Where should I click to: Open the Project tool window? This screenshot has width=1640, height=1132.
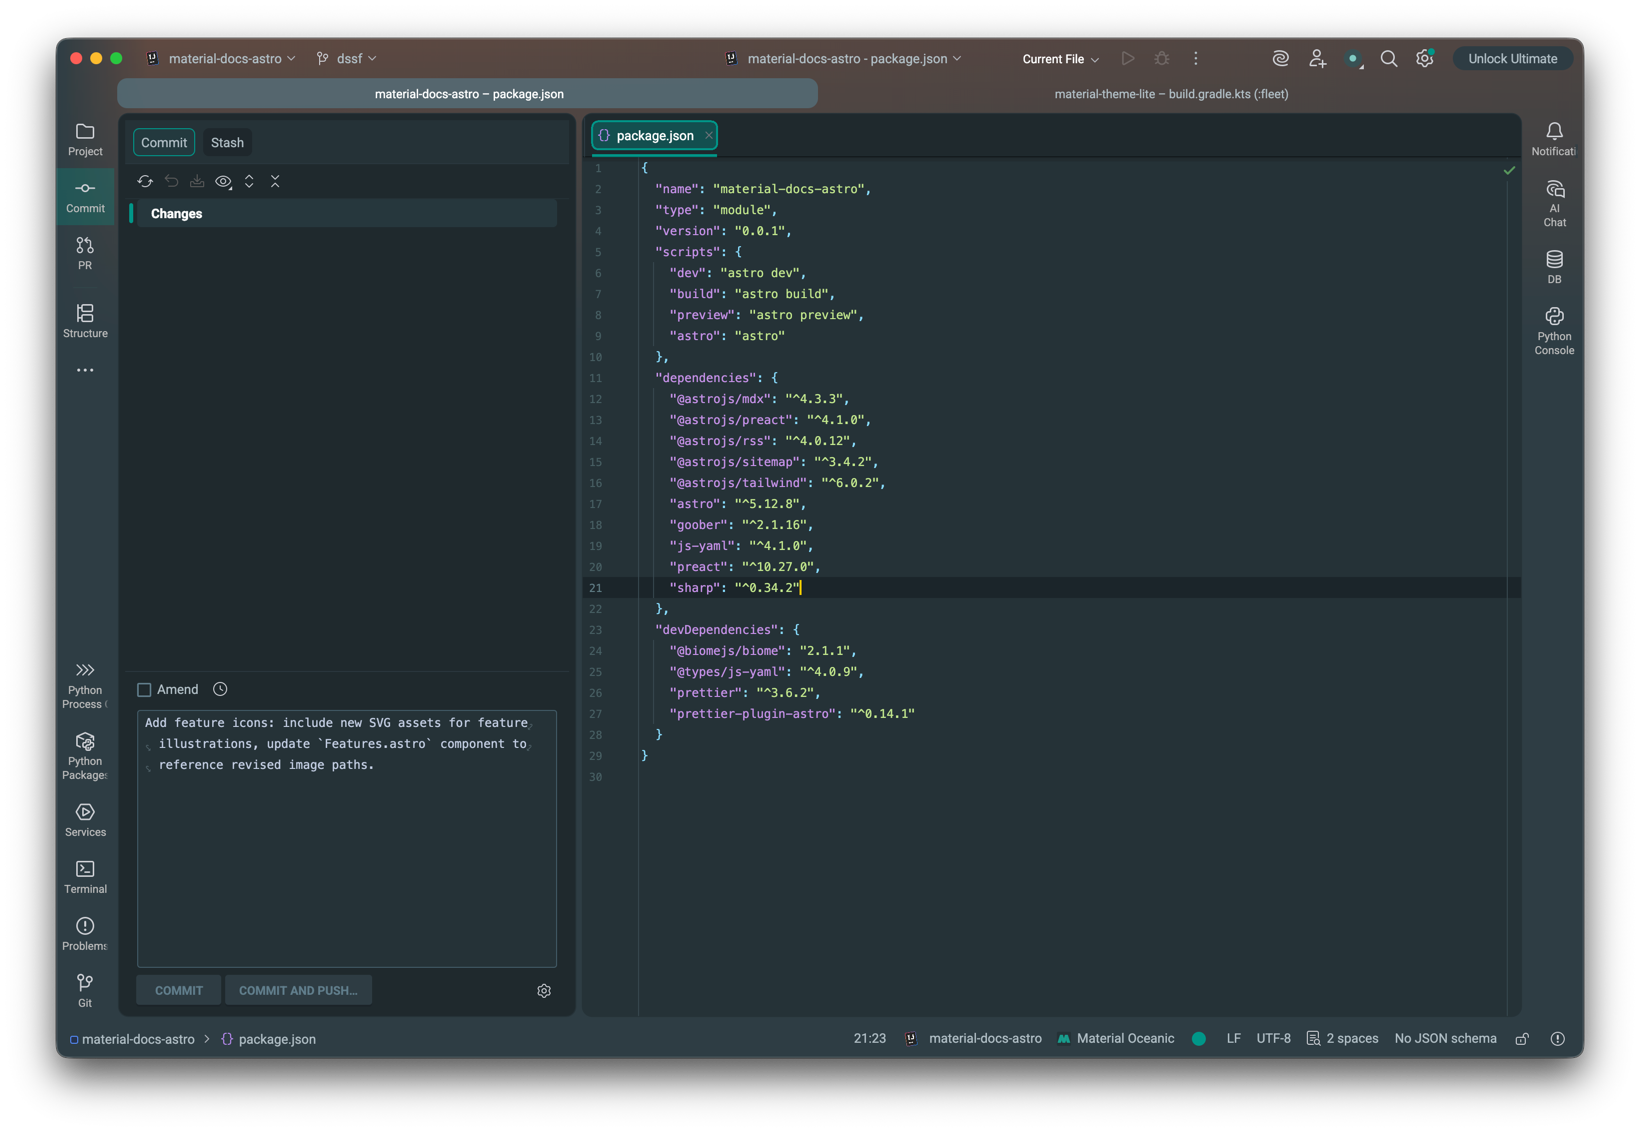point(85,139)
